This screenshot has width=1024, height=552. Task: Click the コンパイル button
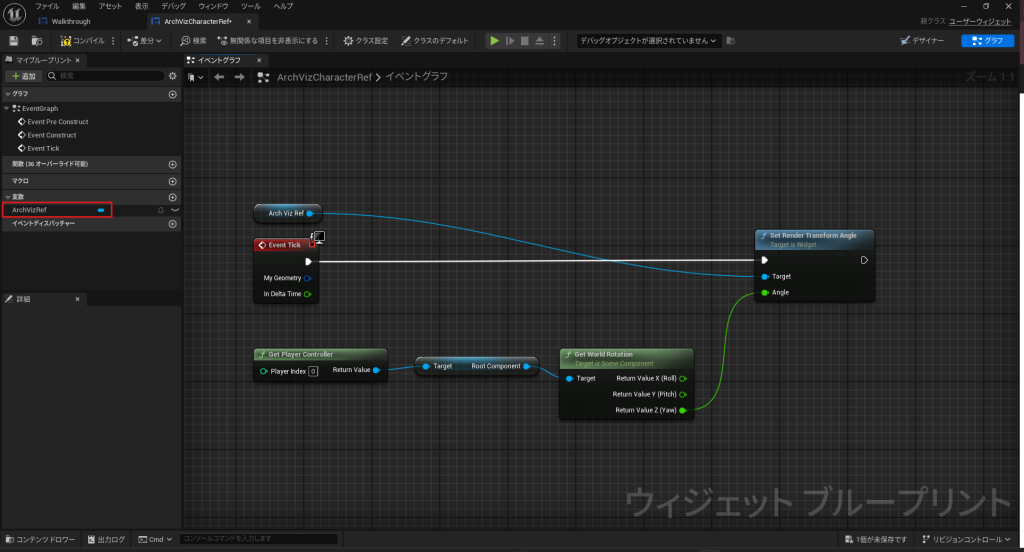82,41
